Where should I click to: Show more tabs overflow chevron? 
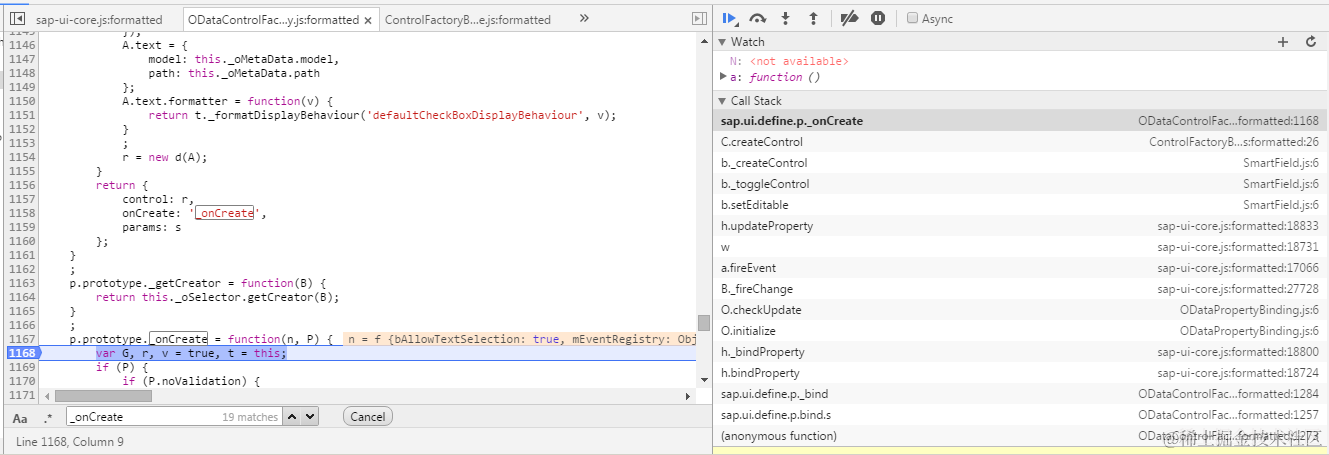584,18
